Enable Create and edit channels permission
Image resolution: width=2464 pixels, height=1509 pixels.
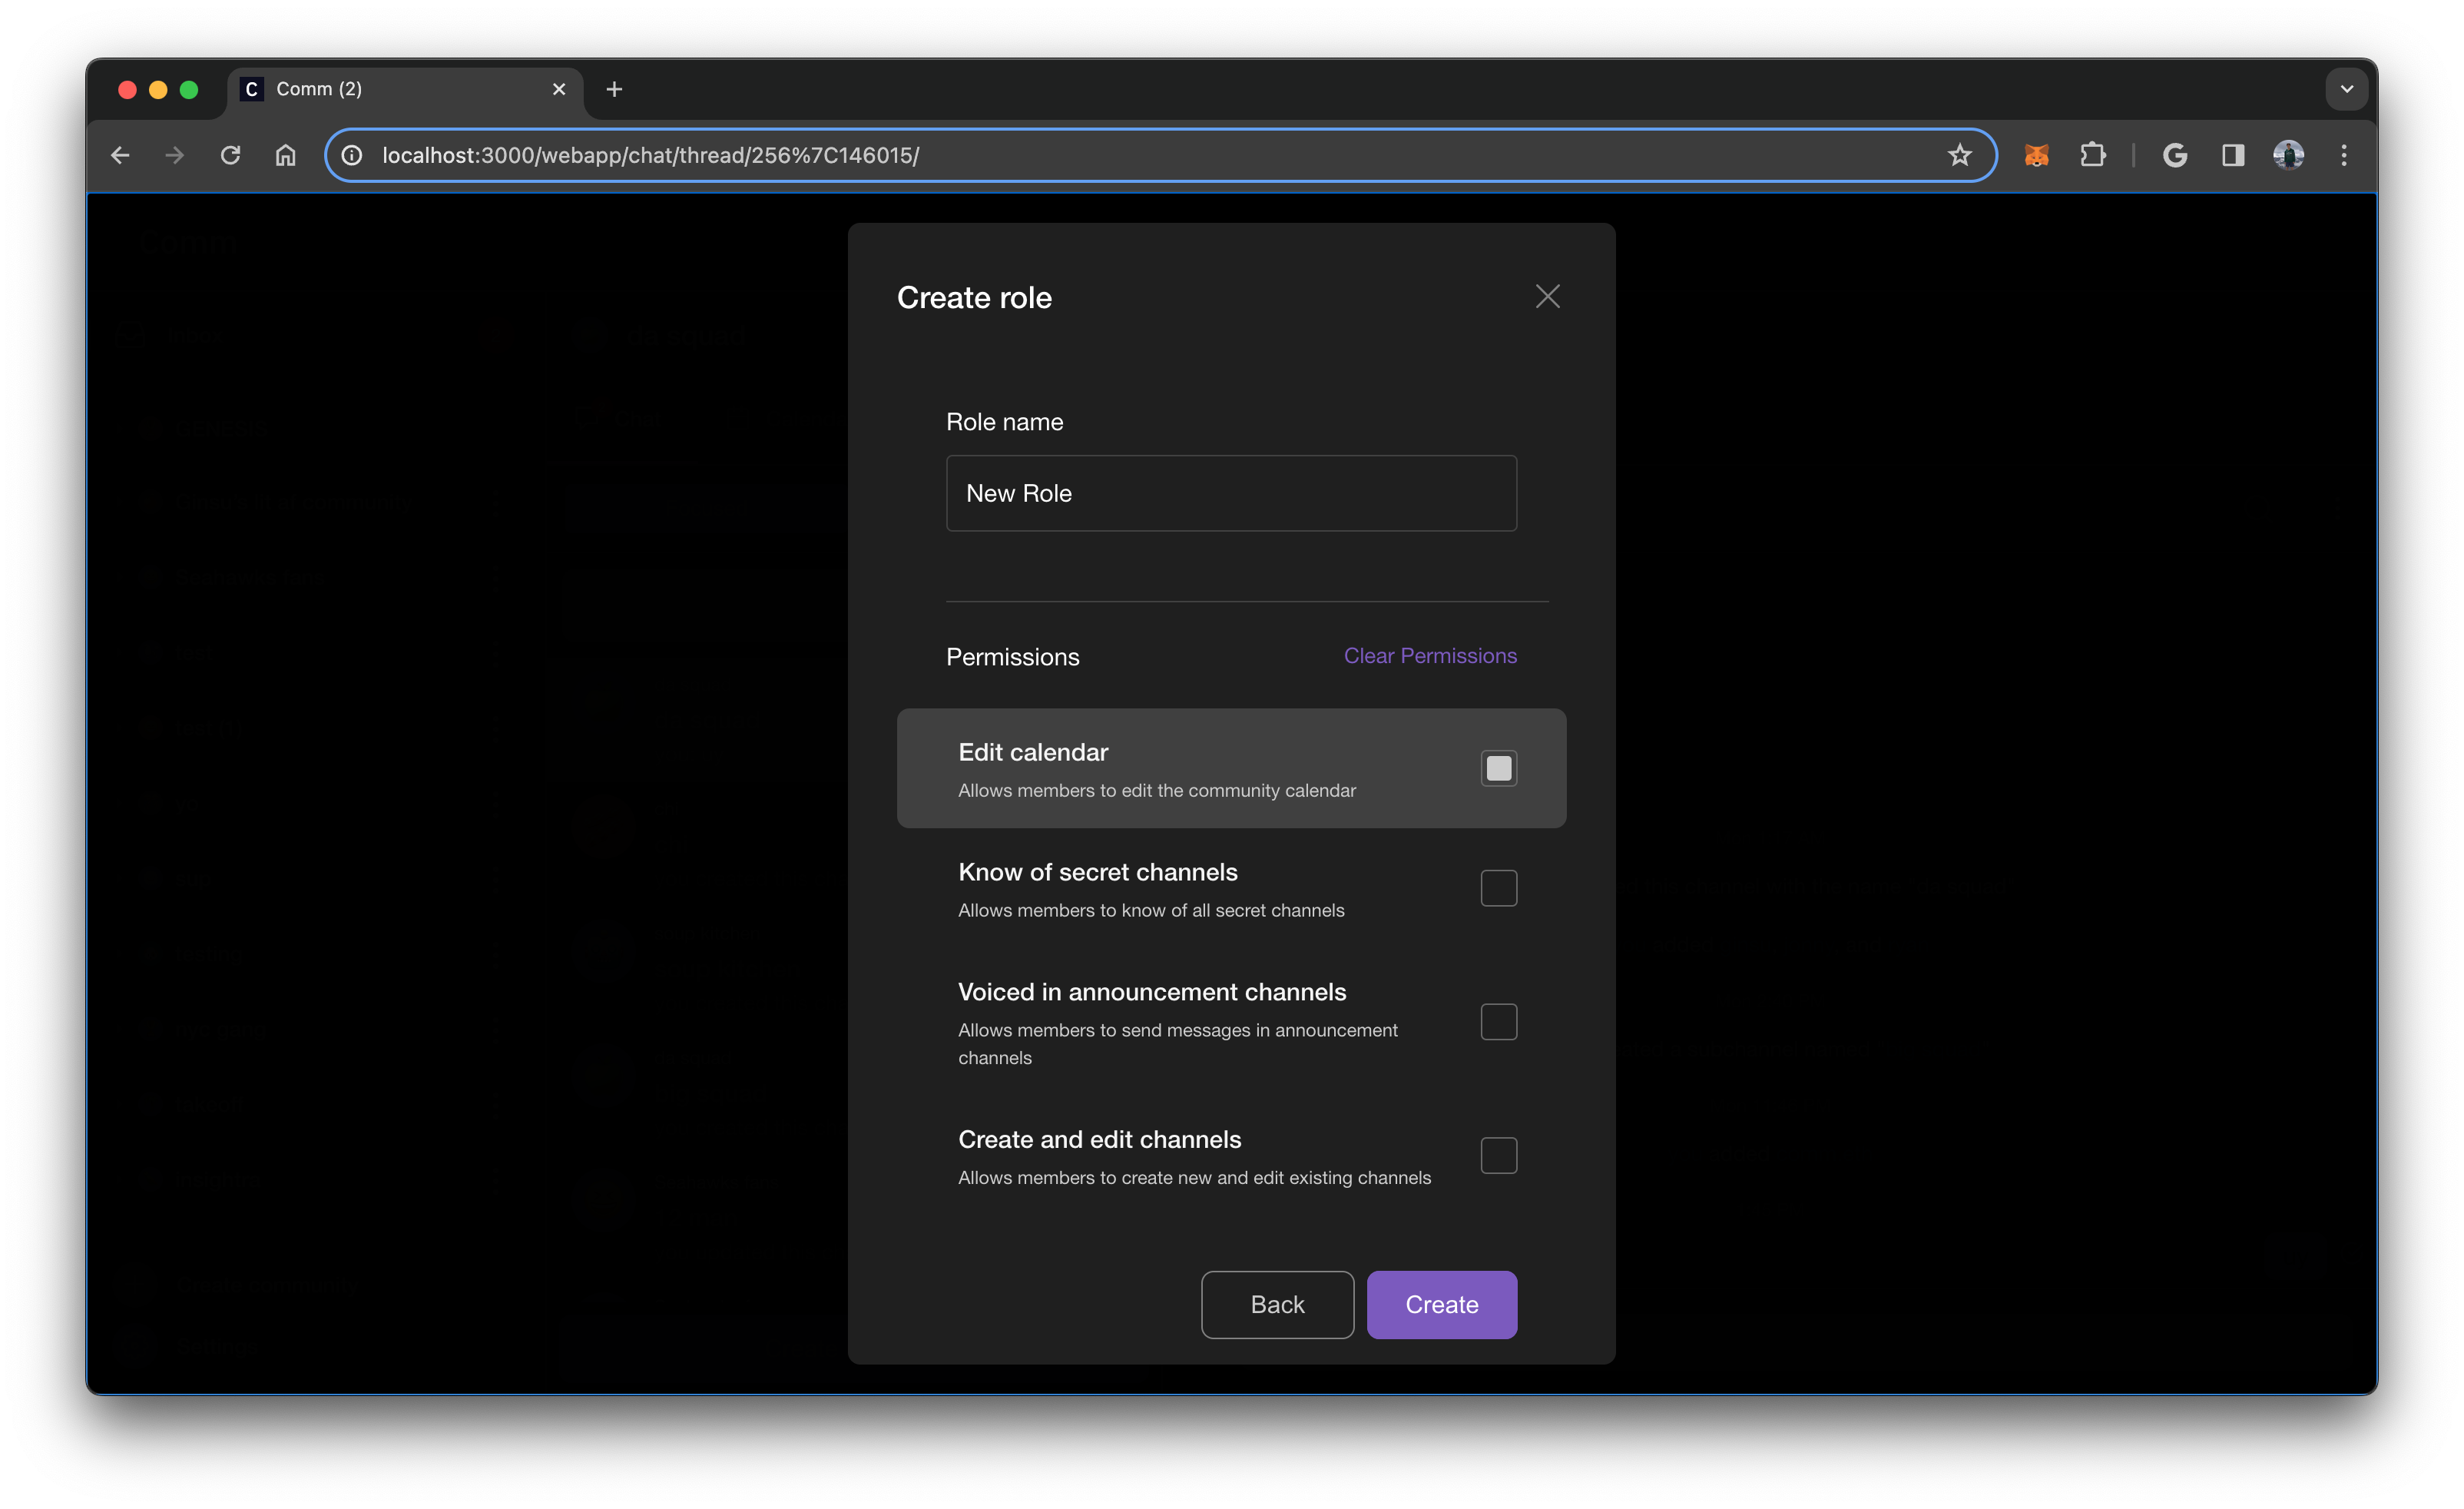[x=1498, y=1156]
